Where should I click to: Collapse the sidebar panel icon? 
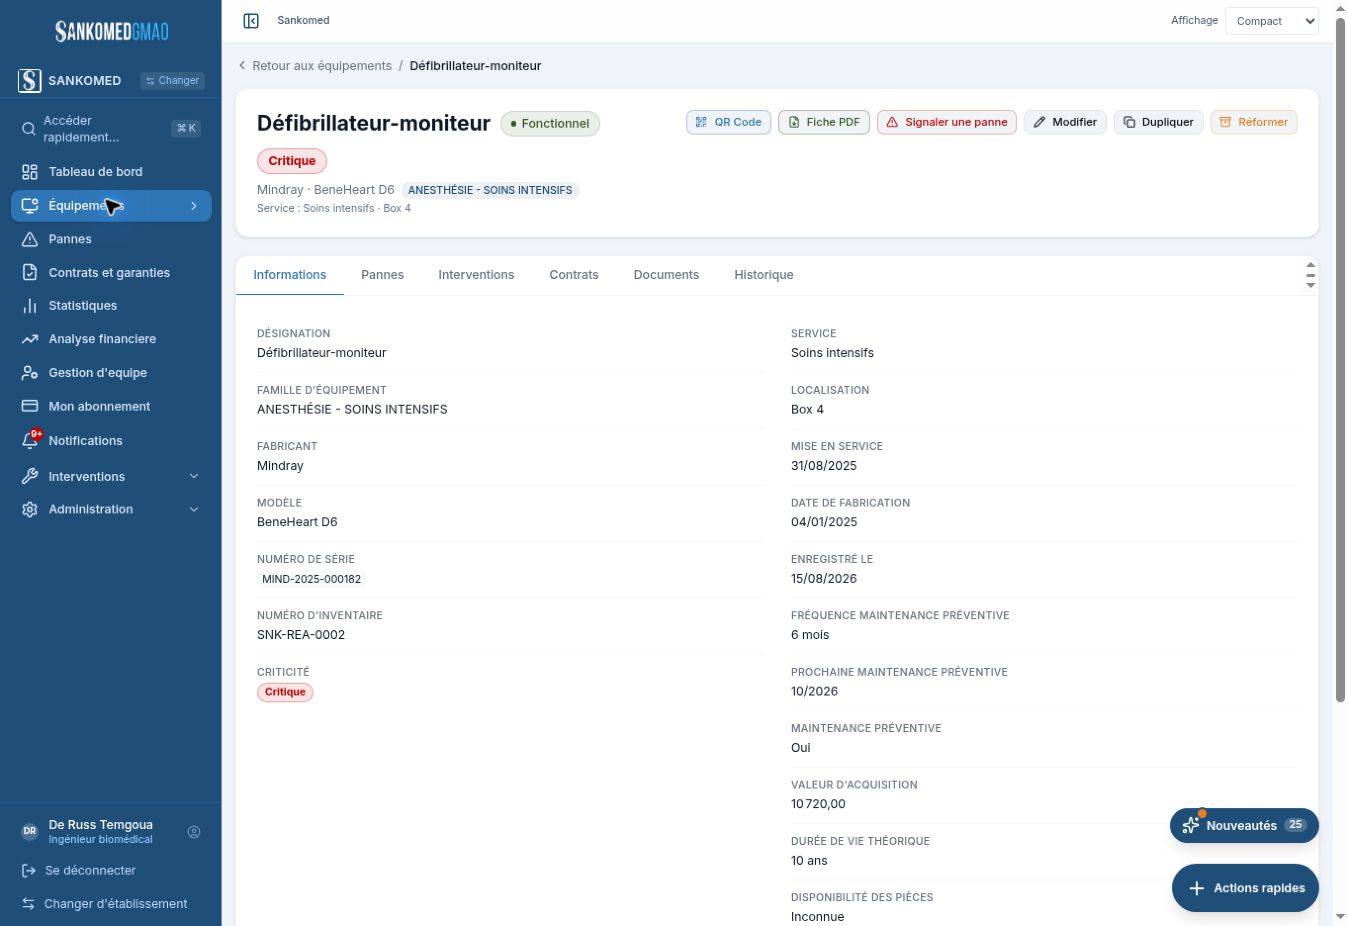pos(251,21)
